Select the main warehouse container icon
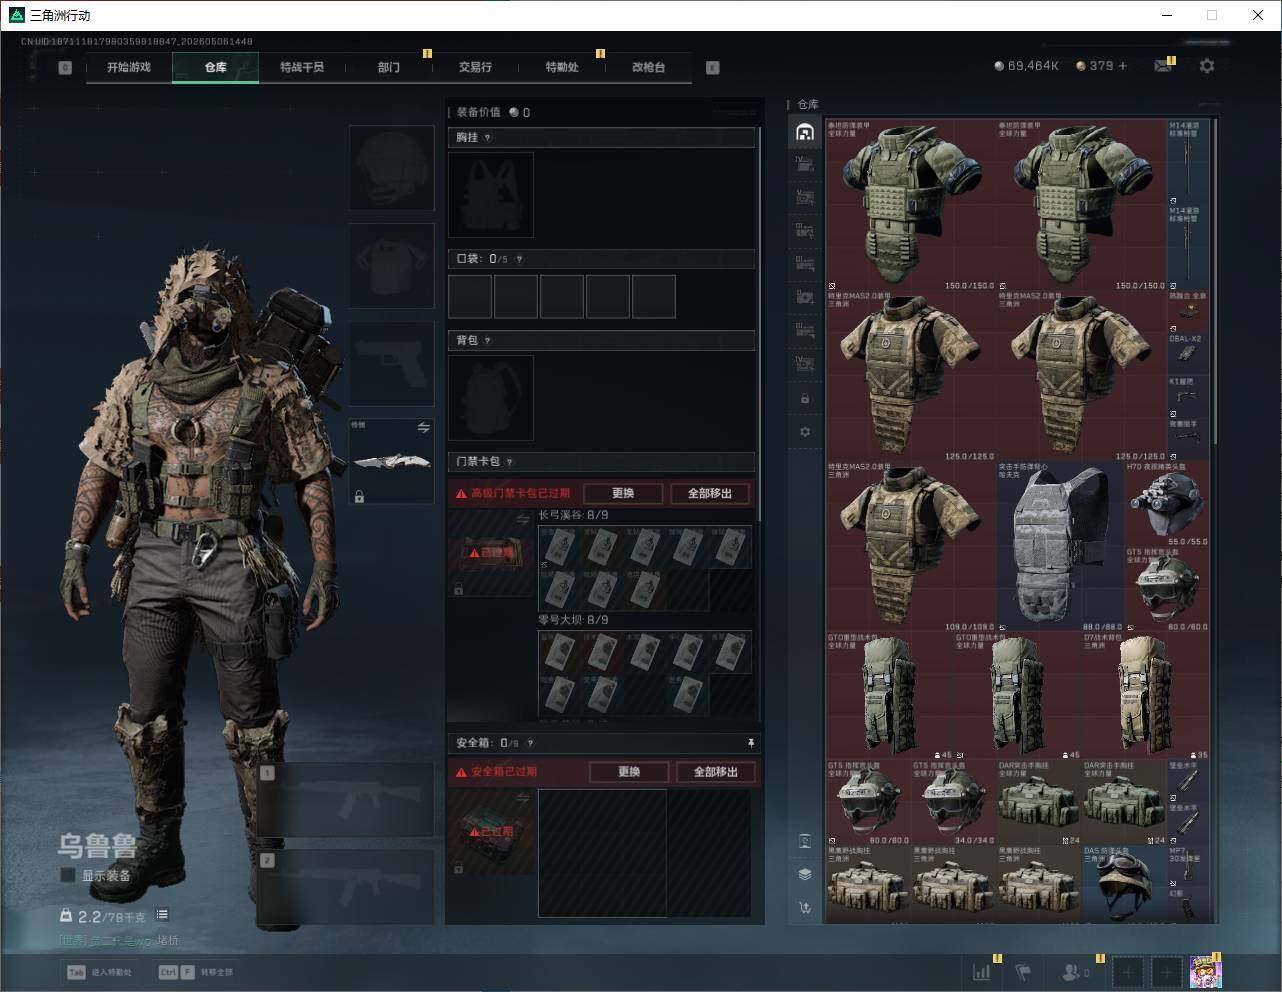Viewport: 1282px width, 992px height. tap(805, 132)
